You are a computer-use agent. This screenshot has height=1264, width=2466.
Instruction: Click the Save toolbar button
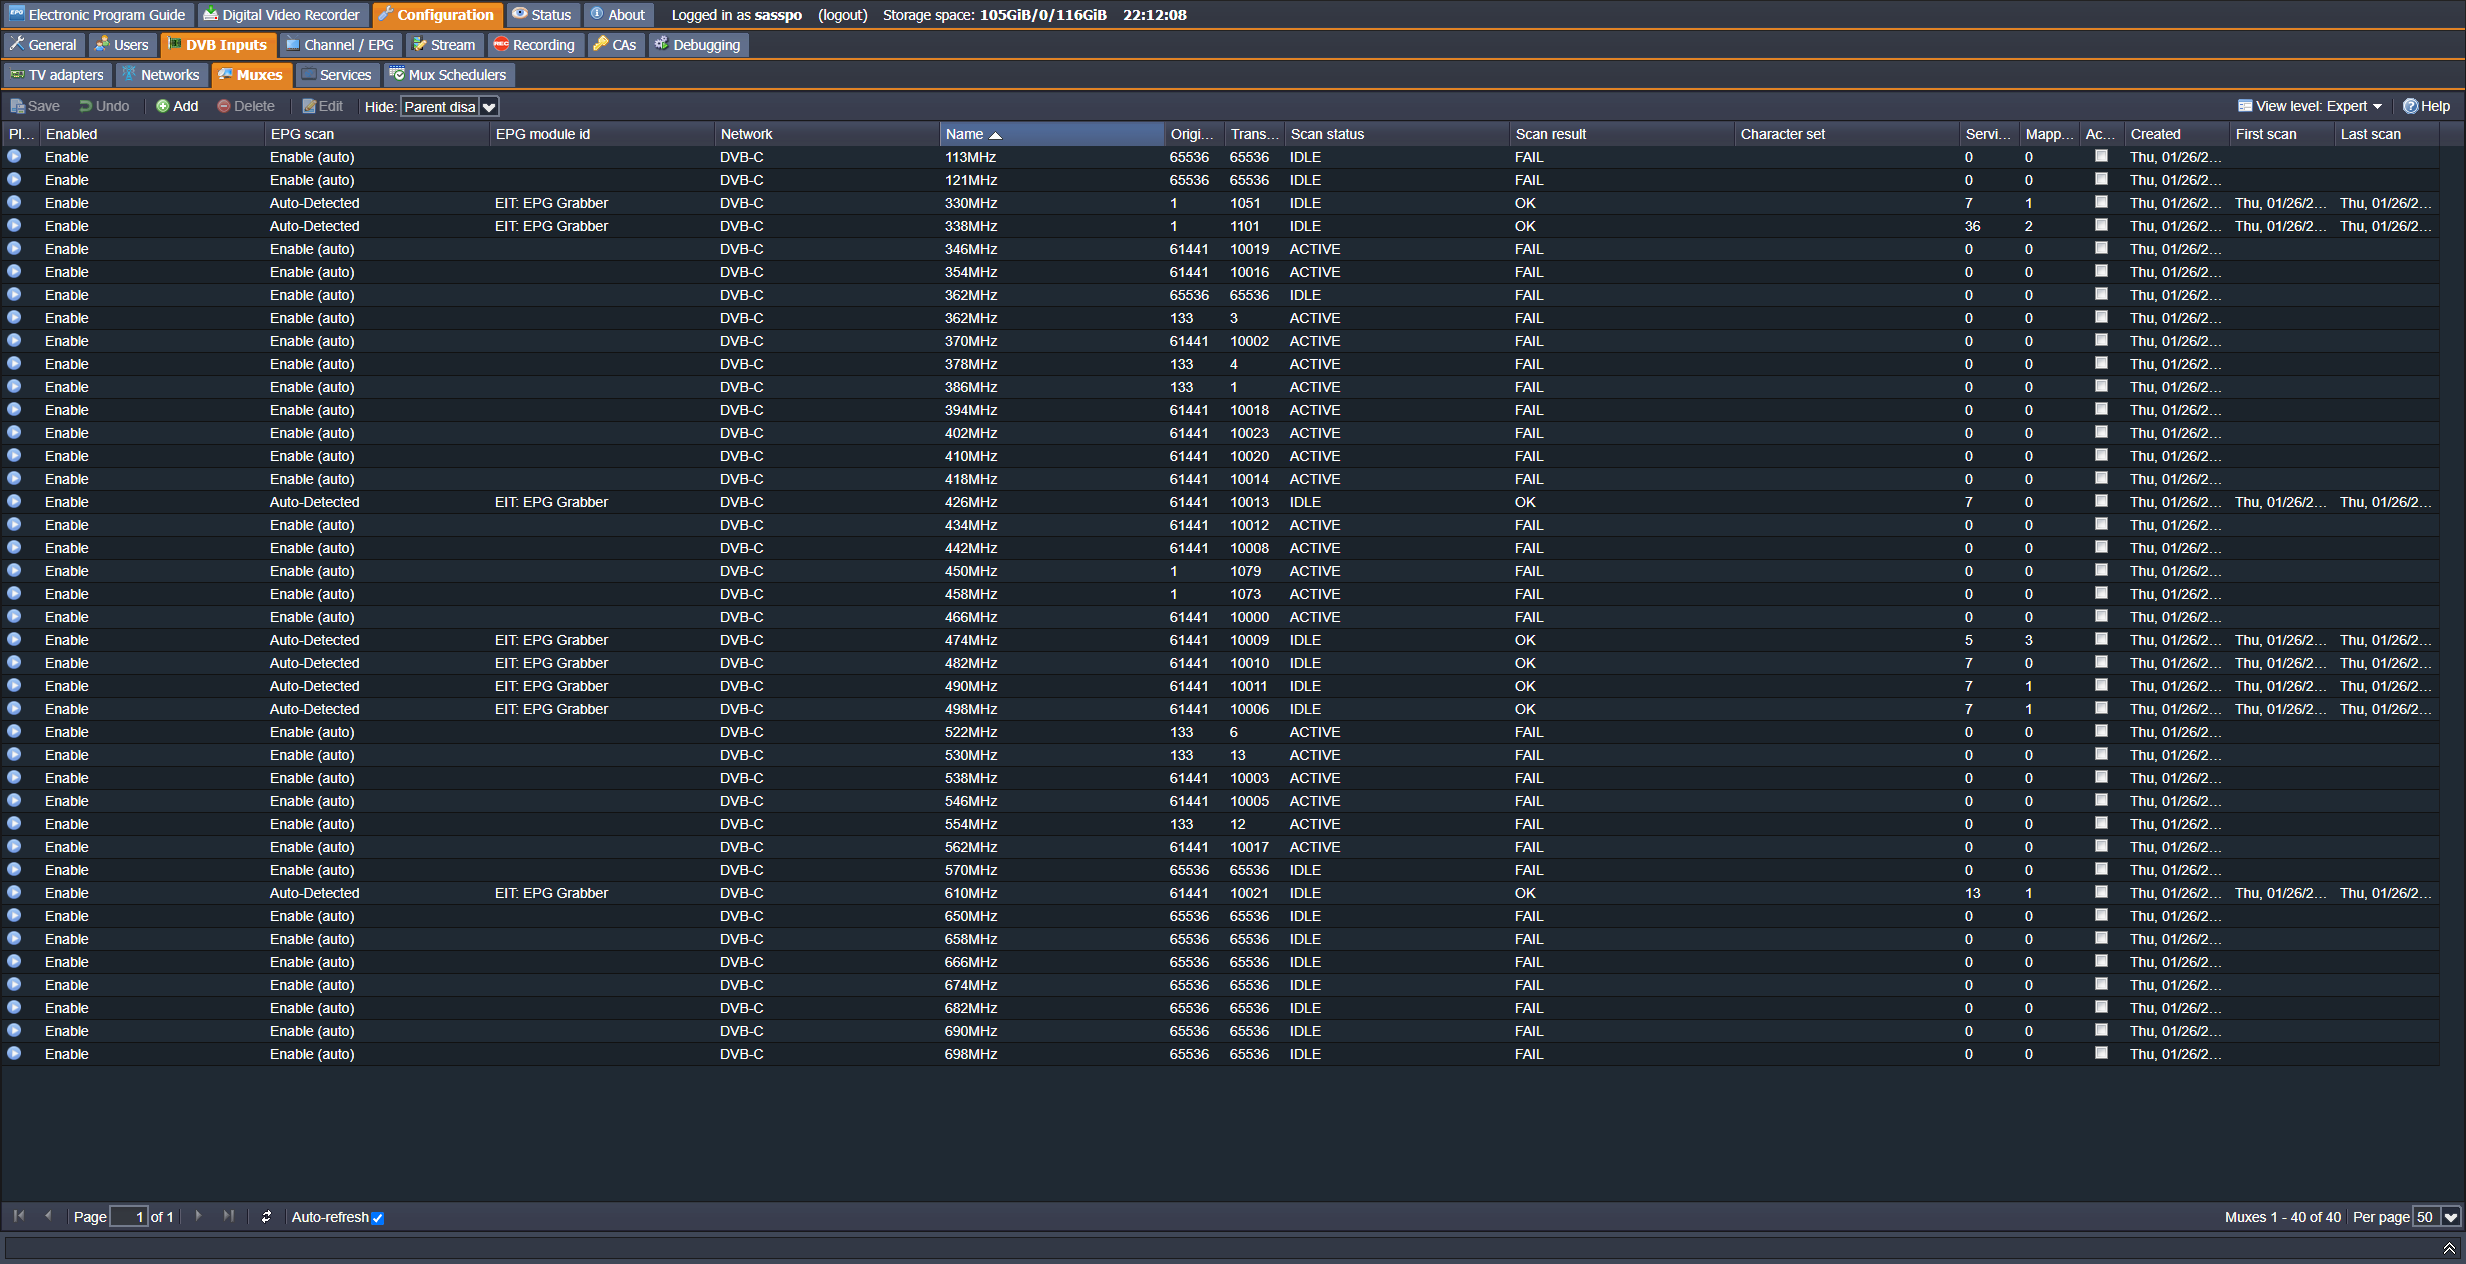pyautogui.click(x=35, y=106)
